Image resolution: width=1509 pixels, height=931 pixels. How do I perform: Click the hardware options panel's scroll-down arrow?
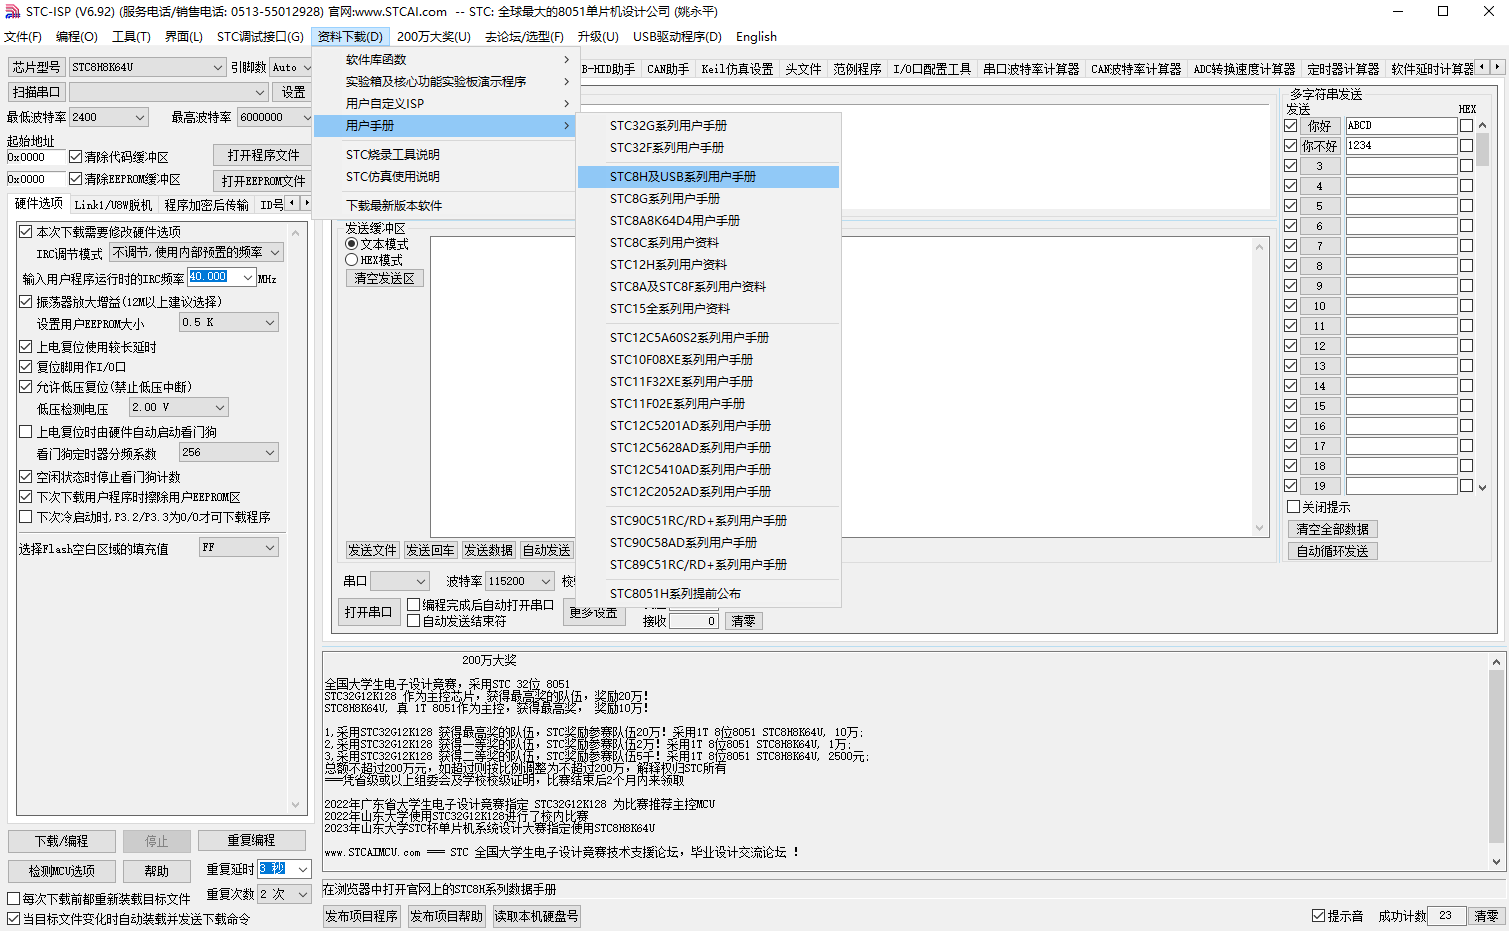coord(295,805)
